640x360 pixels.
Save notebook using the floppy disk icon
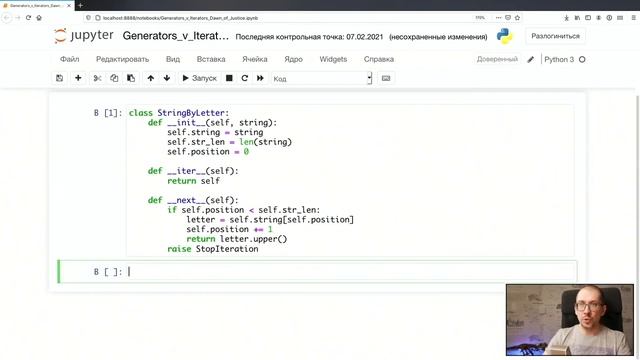pyautogui.click(x=60, y=78)
